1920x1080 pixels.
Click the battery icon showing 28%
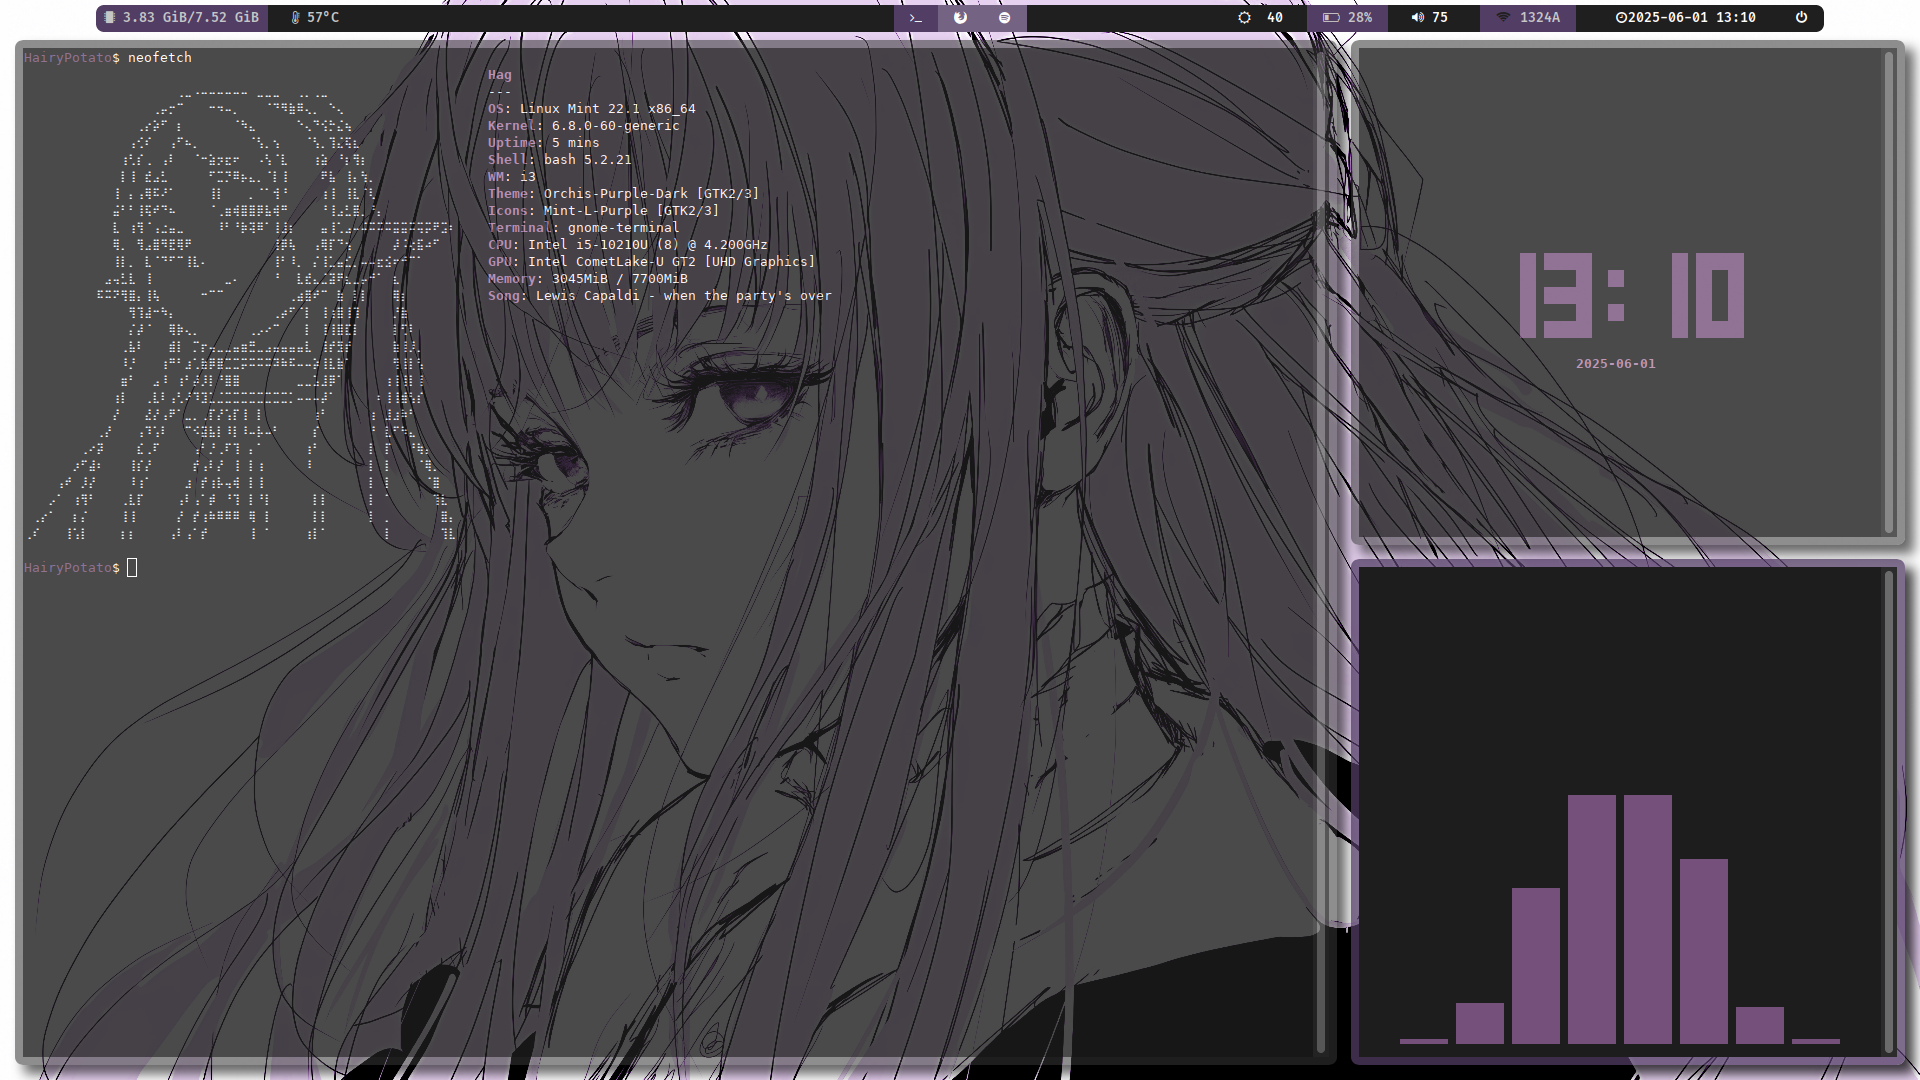1331,18
